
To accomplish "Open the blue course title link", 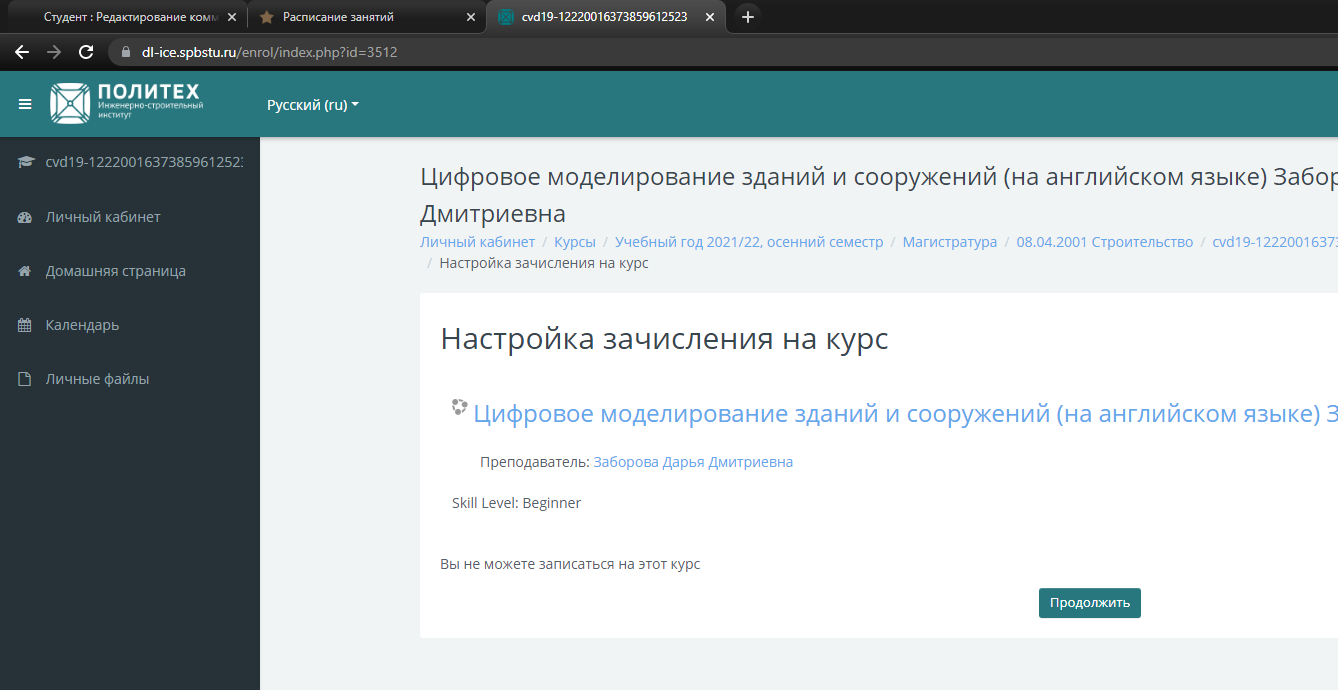I will 905,413.
